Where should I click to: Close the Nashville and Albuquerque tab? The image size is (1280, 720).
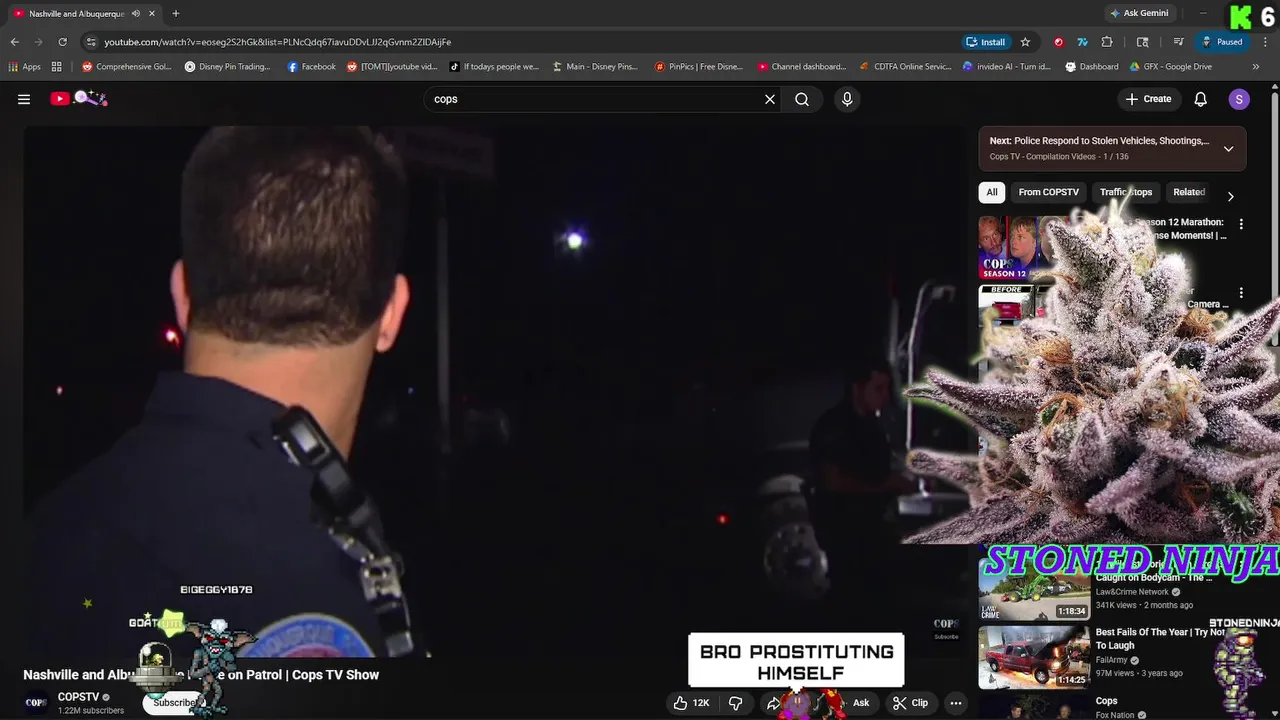coord(154,13)
